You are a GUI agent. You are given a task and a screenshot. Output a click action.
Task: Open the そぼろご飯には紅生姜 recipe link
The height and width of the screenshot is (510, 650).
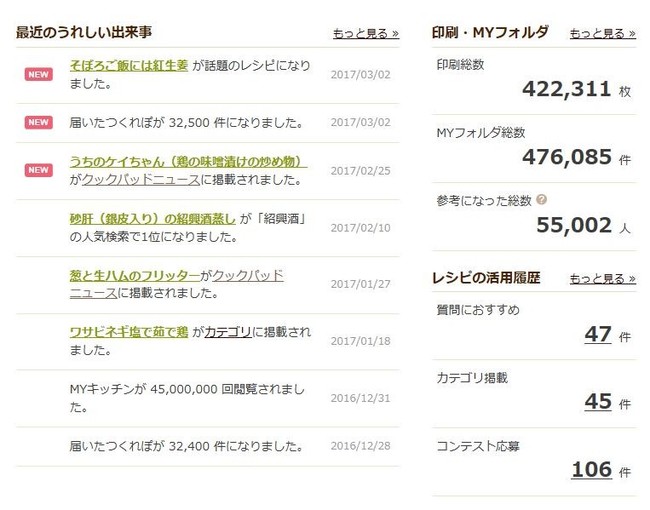pos(129,66)
